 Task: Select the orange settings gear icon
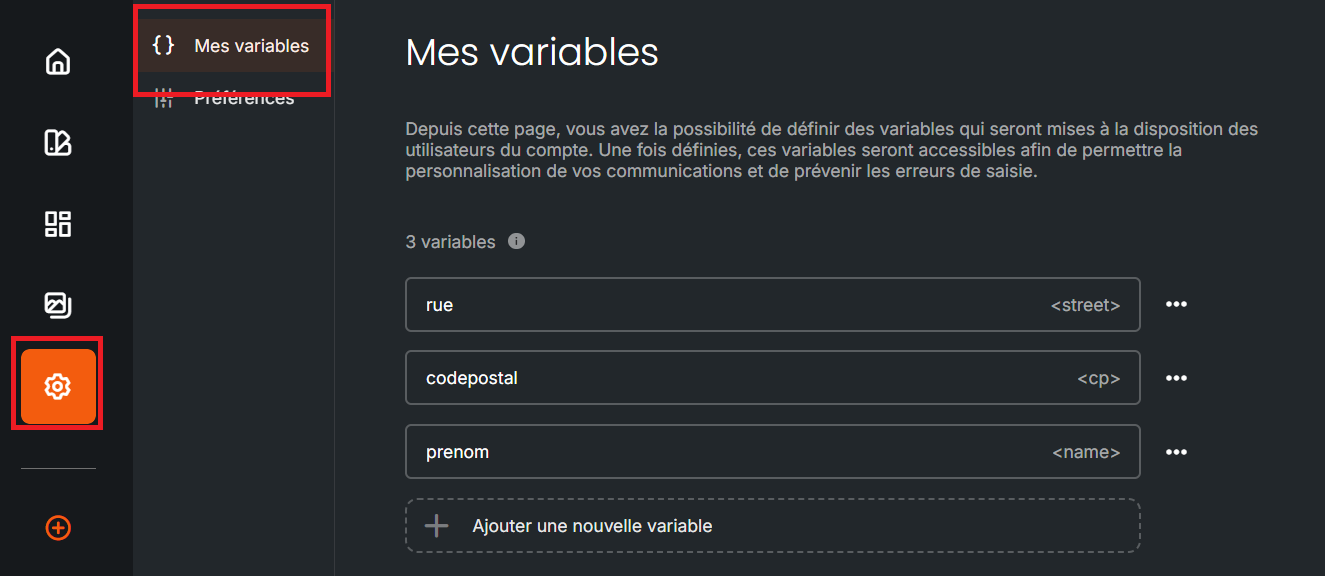pos(58,386)
